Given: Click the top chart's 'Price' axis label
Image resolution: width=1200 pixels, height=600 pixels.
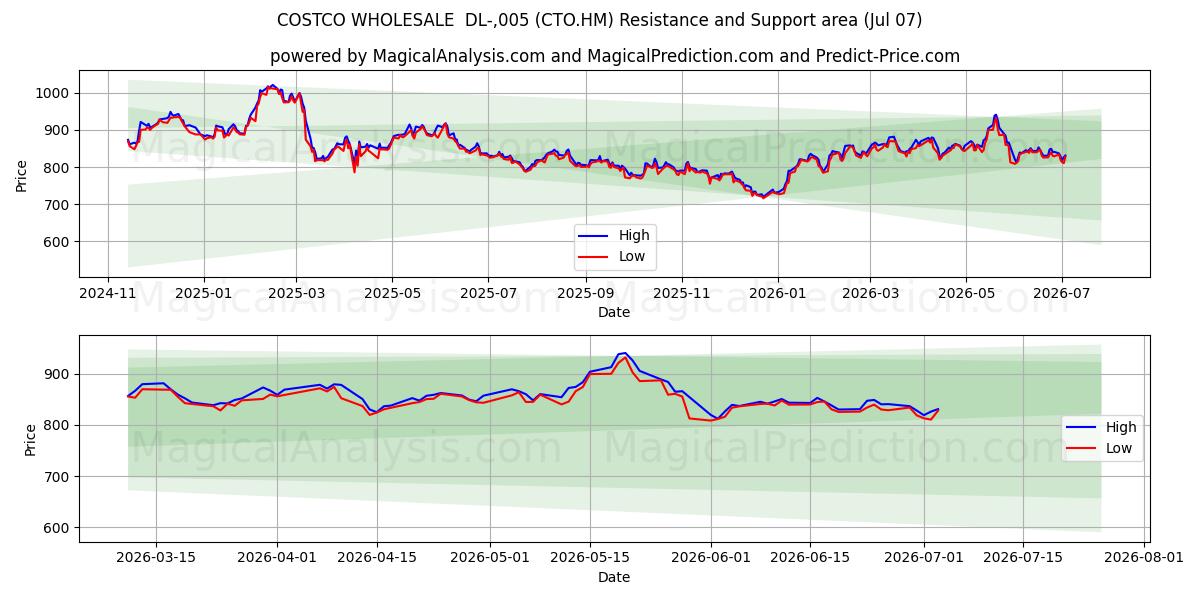Looking at the screenshot, I should pos(22,174).
